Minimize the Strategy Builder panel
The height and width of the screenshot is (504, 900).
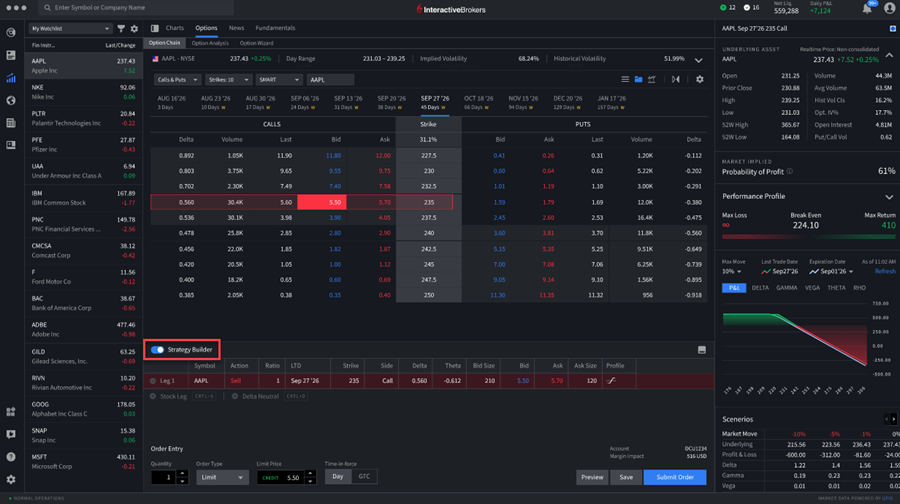coord(701,350)
